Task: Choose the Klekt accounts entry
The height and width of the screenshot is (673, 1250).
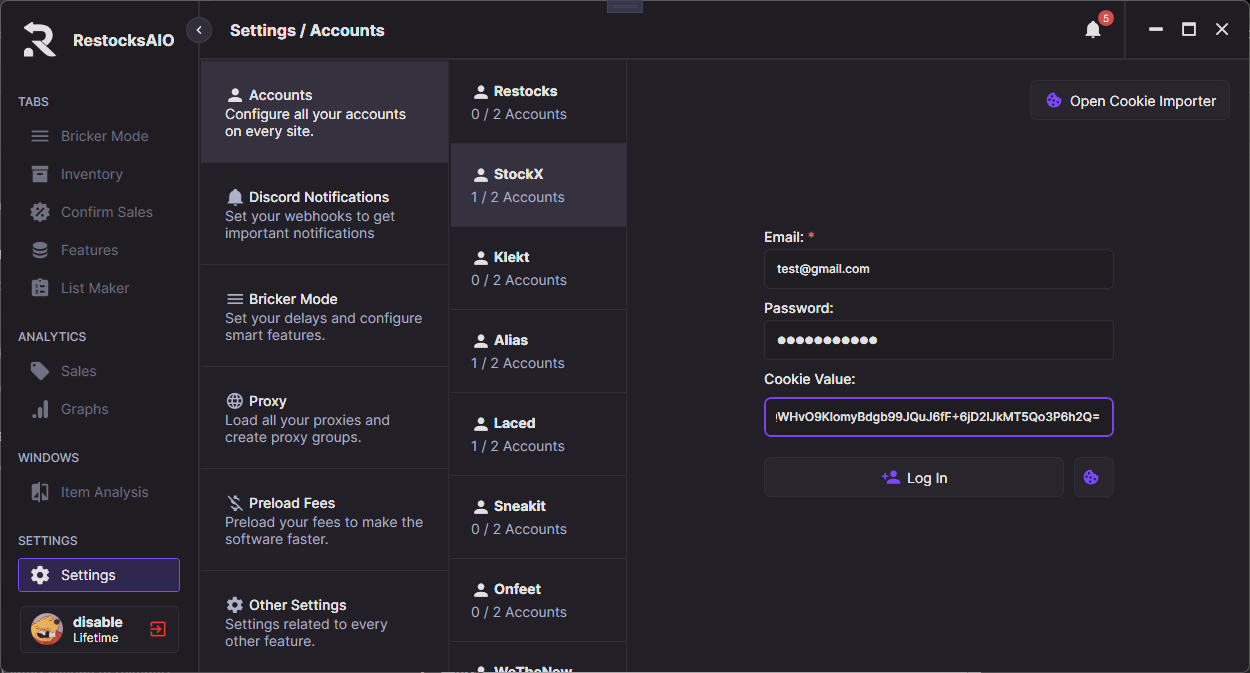Action: coord(538,268)
